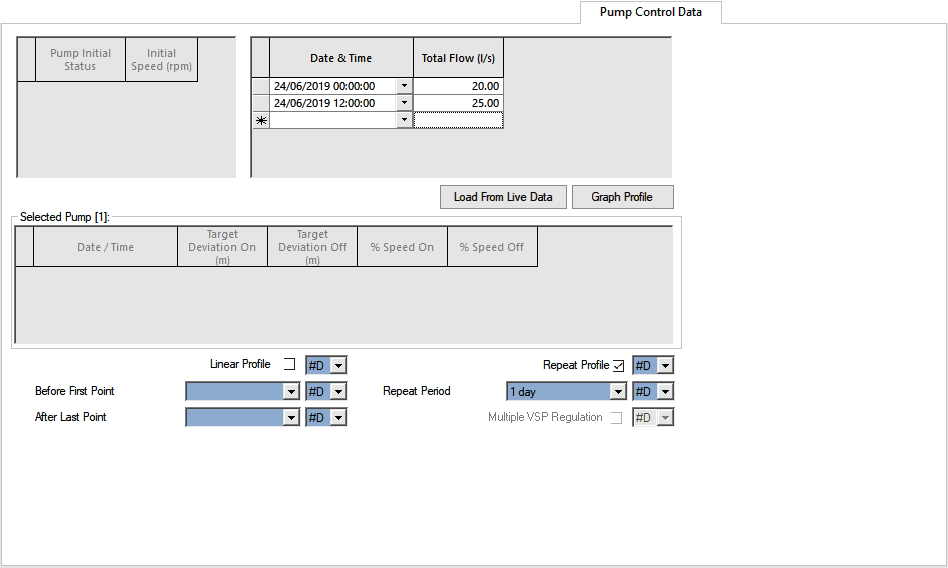Click the % Speed Off column header

492,247
